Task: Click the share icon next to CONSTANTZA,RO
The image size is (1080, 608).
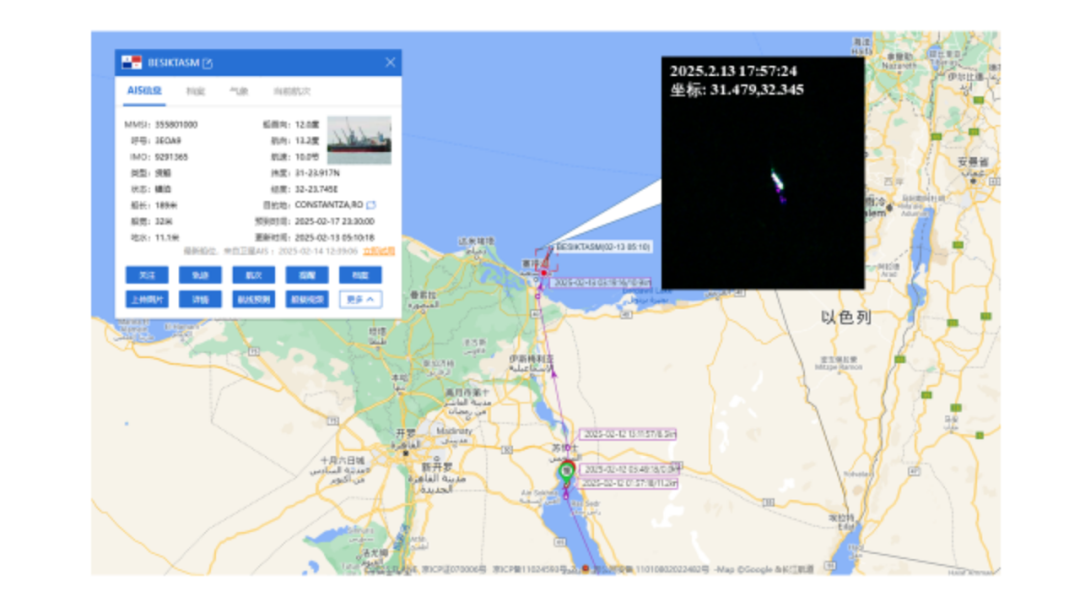Action: [371, 205]
